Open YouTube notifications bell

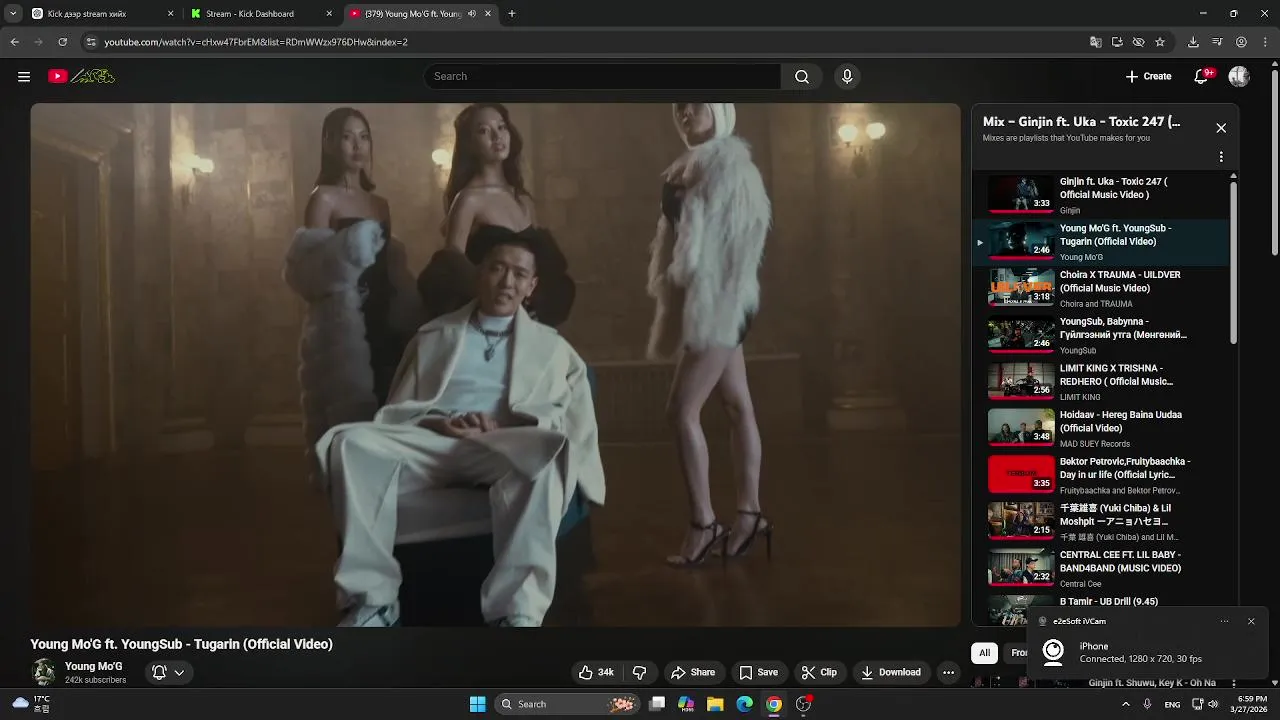click(1202, 76)
